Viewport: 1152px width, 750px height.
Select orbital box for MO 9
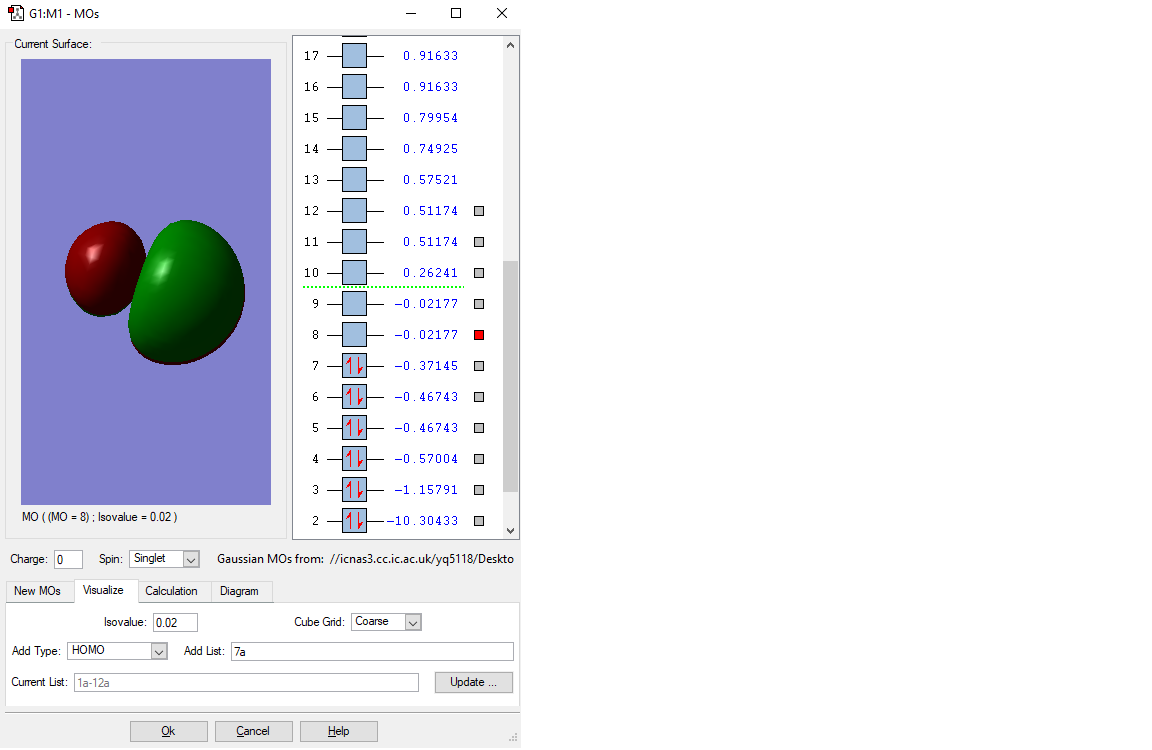pyautogui.click(x=354, y=303)
